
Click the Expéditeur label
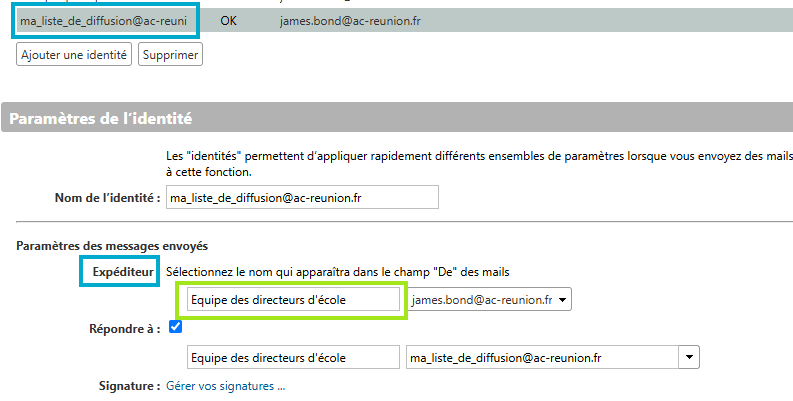click(119, 271)
